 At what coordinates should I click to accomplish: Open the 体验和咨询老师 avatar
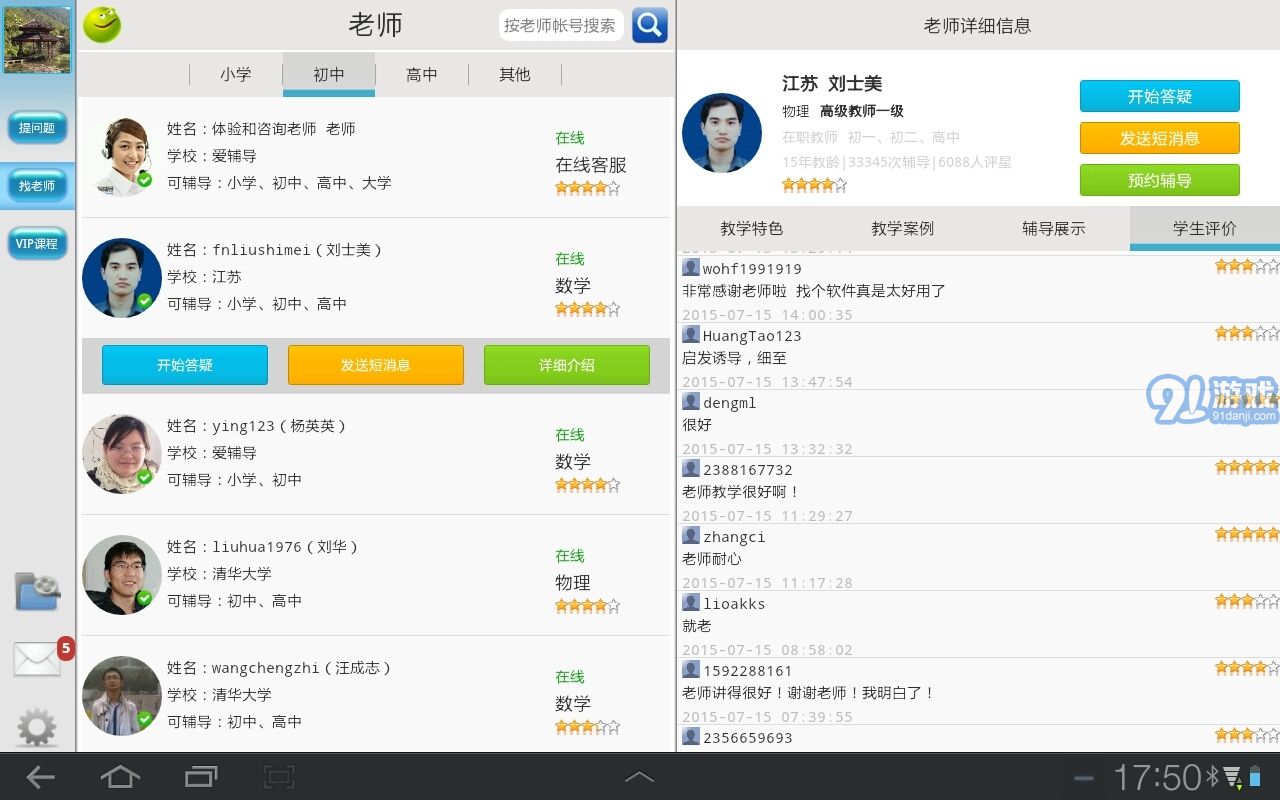tap(122, 156)
